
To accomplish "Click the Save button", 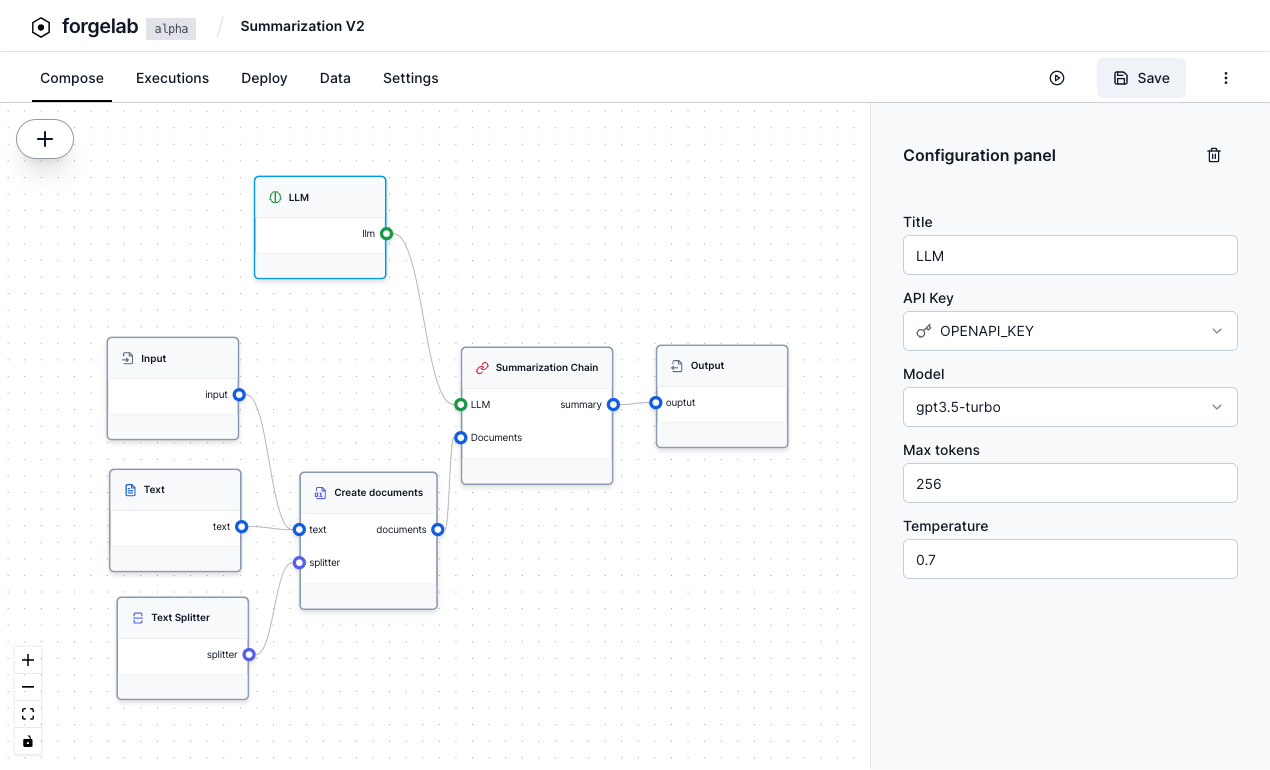I will click(1141, 77).
